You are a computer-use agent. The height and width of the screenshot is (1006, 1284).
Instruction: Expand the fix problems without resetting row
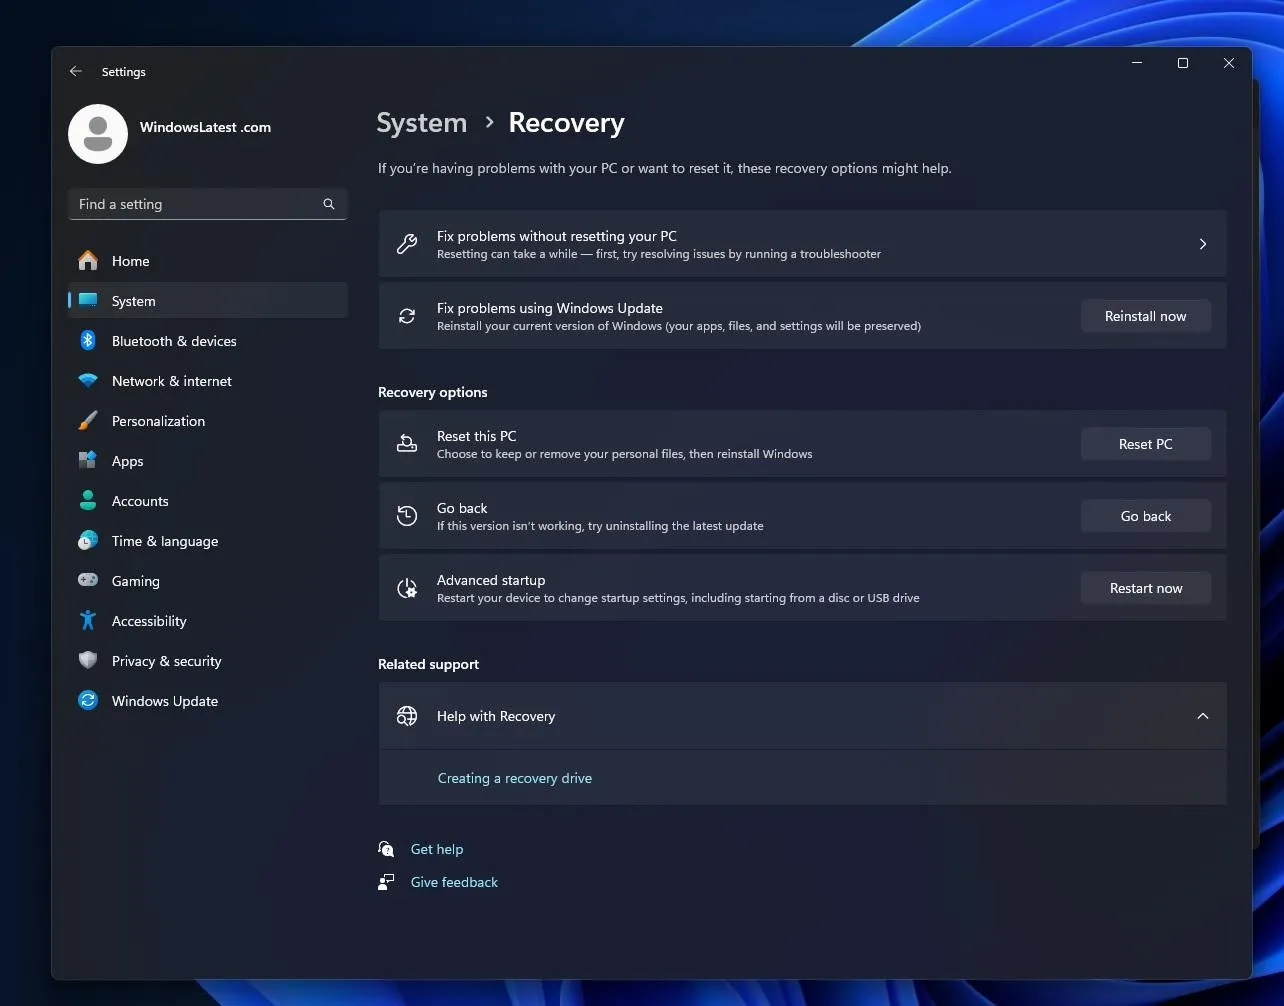(x=1202, y=243)
